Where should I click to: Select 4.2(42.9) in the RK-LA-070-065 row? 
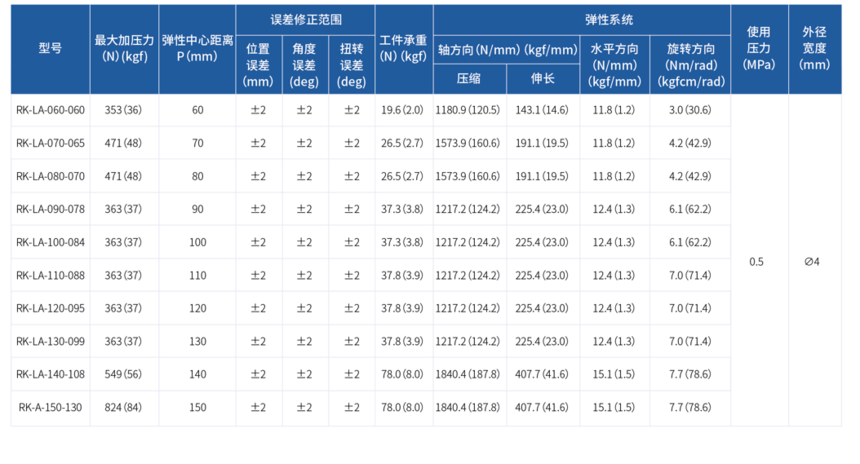click(x=690, y=143)
